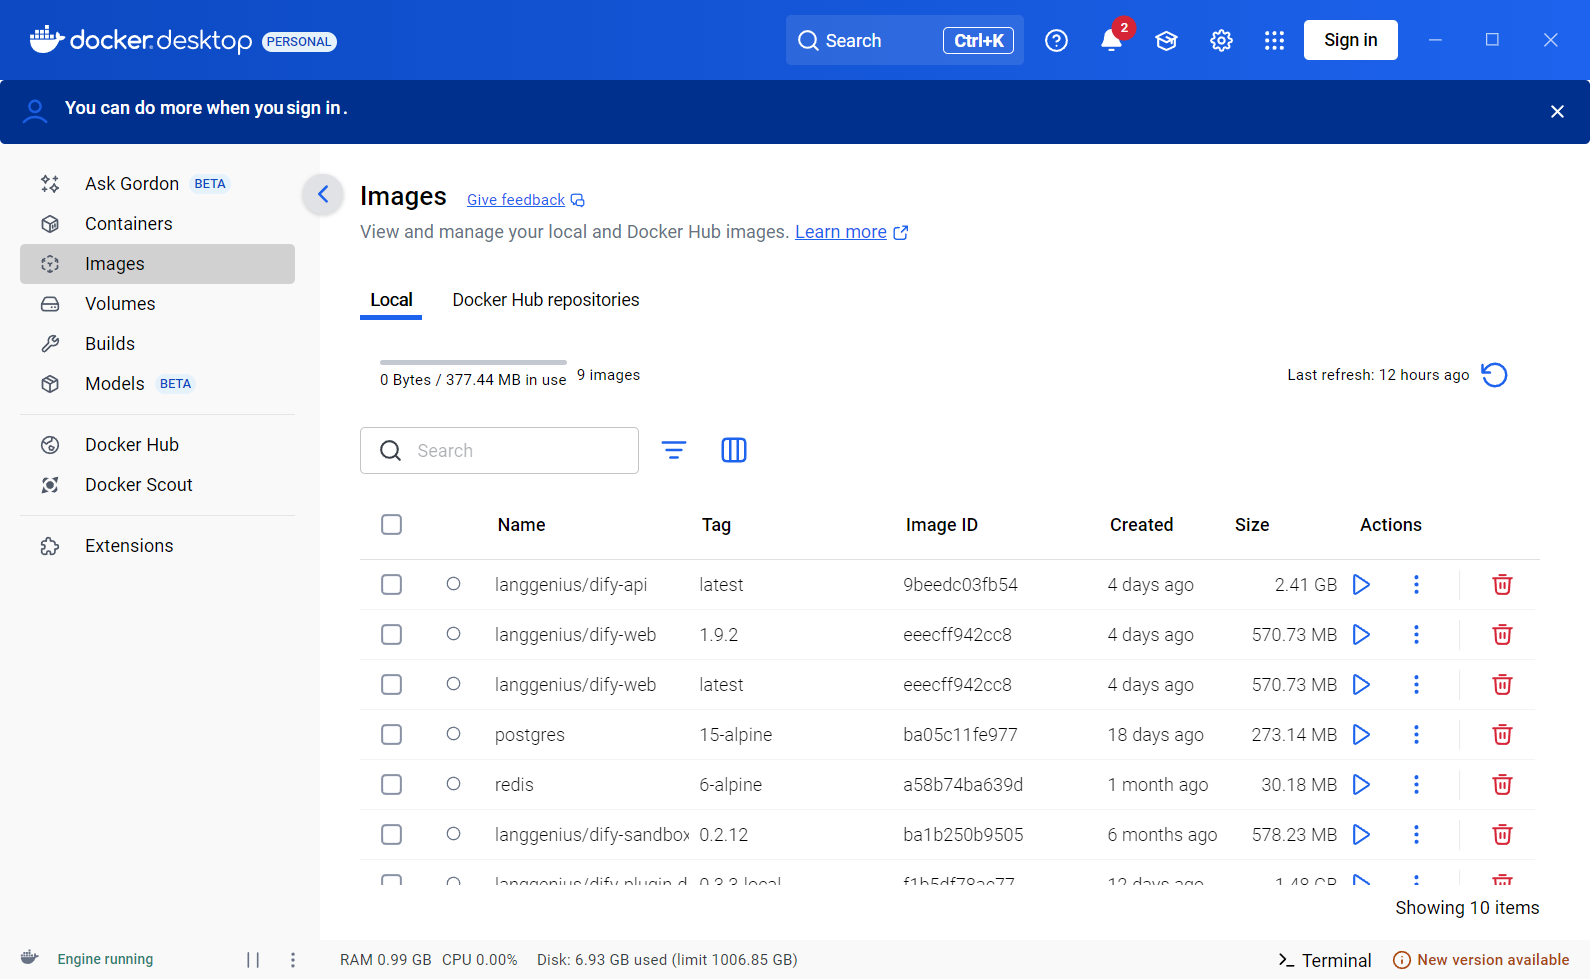Open the manage columns icon
This screenshot has height=979, width=1590.
[734, 450]
